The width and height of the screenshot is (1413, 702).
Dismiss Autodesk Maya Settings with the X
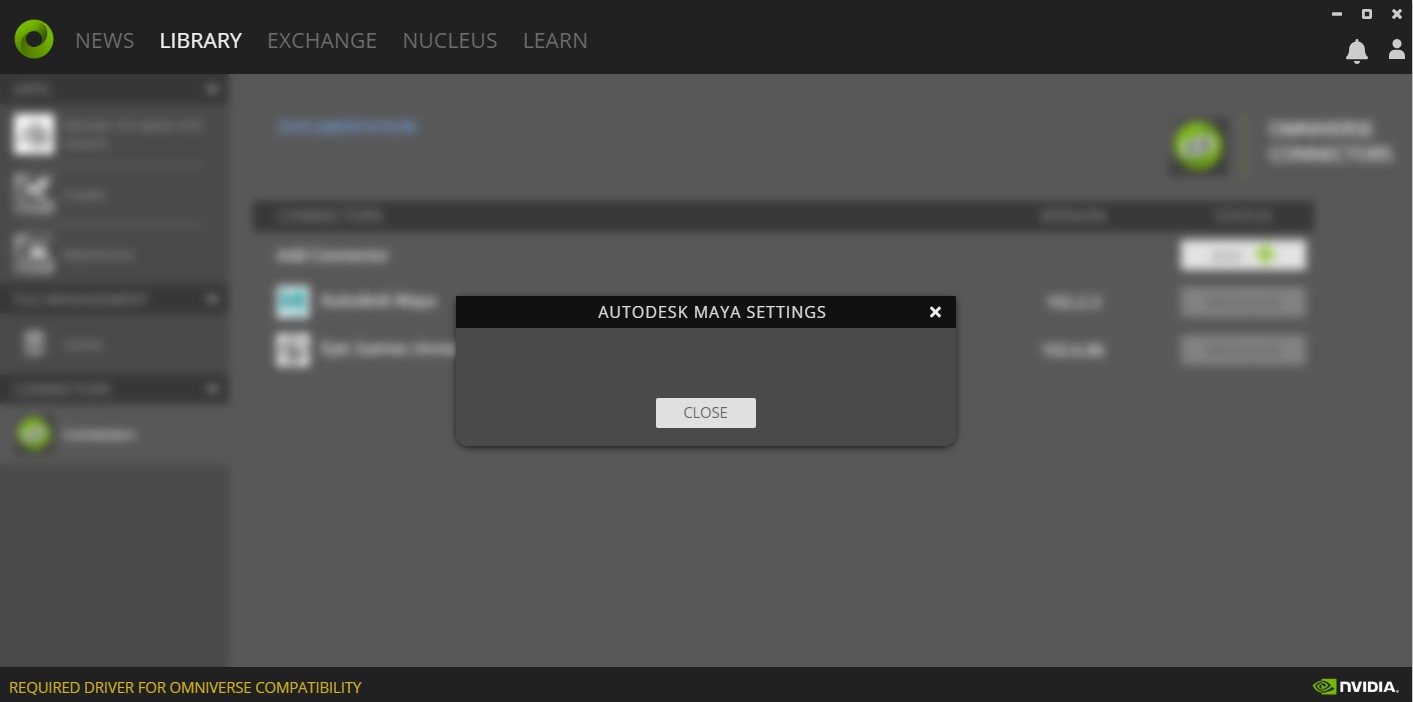935,312
